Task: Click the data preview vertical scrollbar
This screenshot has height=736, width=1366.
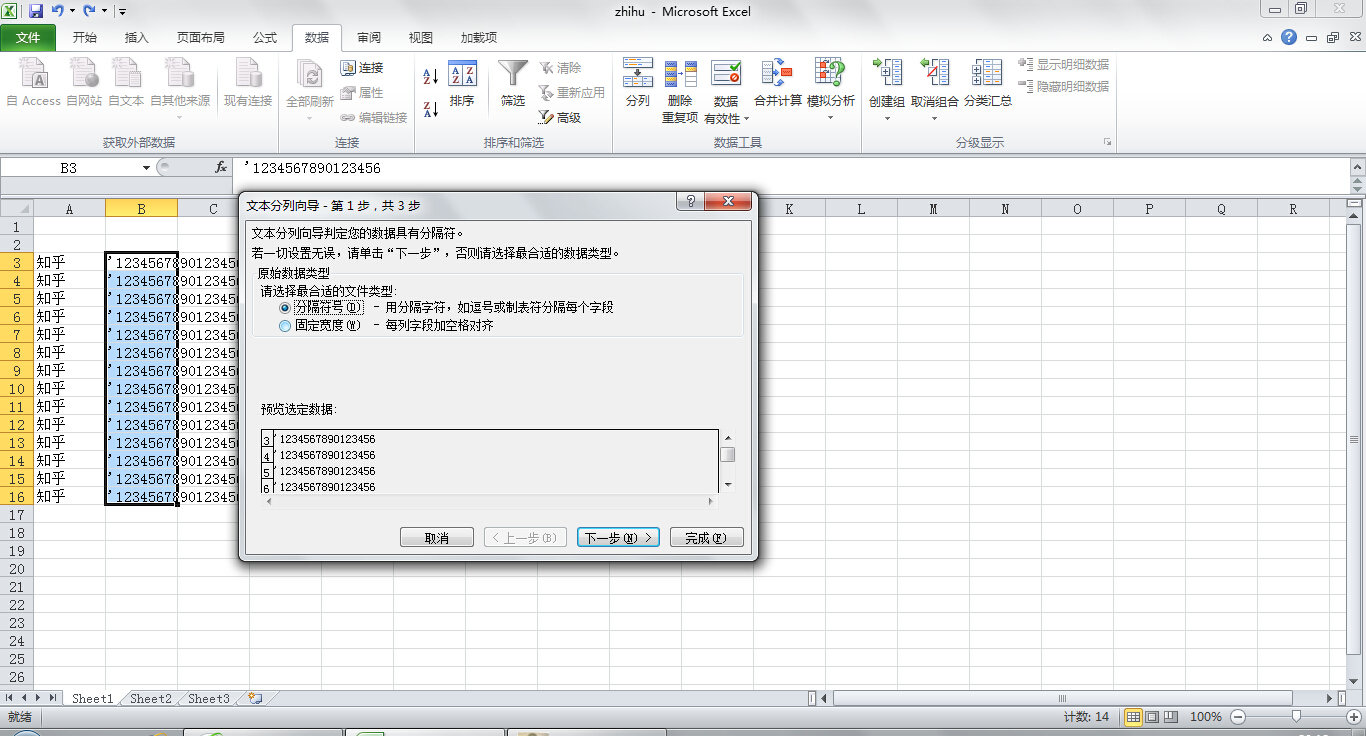Action: click(728, 461)
